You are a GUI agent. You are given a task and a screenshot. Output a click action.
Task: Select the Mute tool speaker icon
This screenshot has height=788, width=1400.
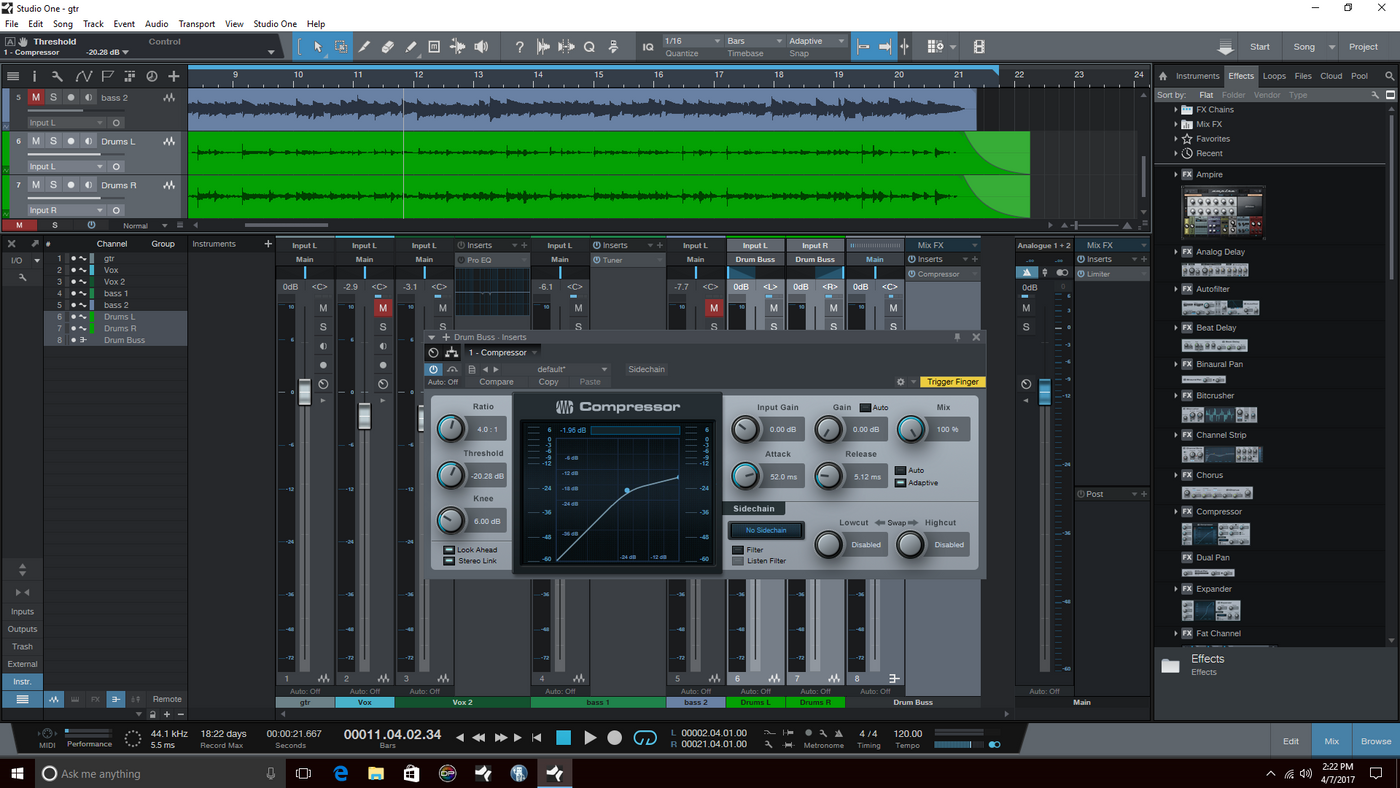coord(481,47)
